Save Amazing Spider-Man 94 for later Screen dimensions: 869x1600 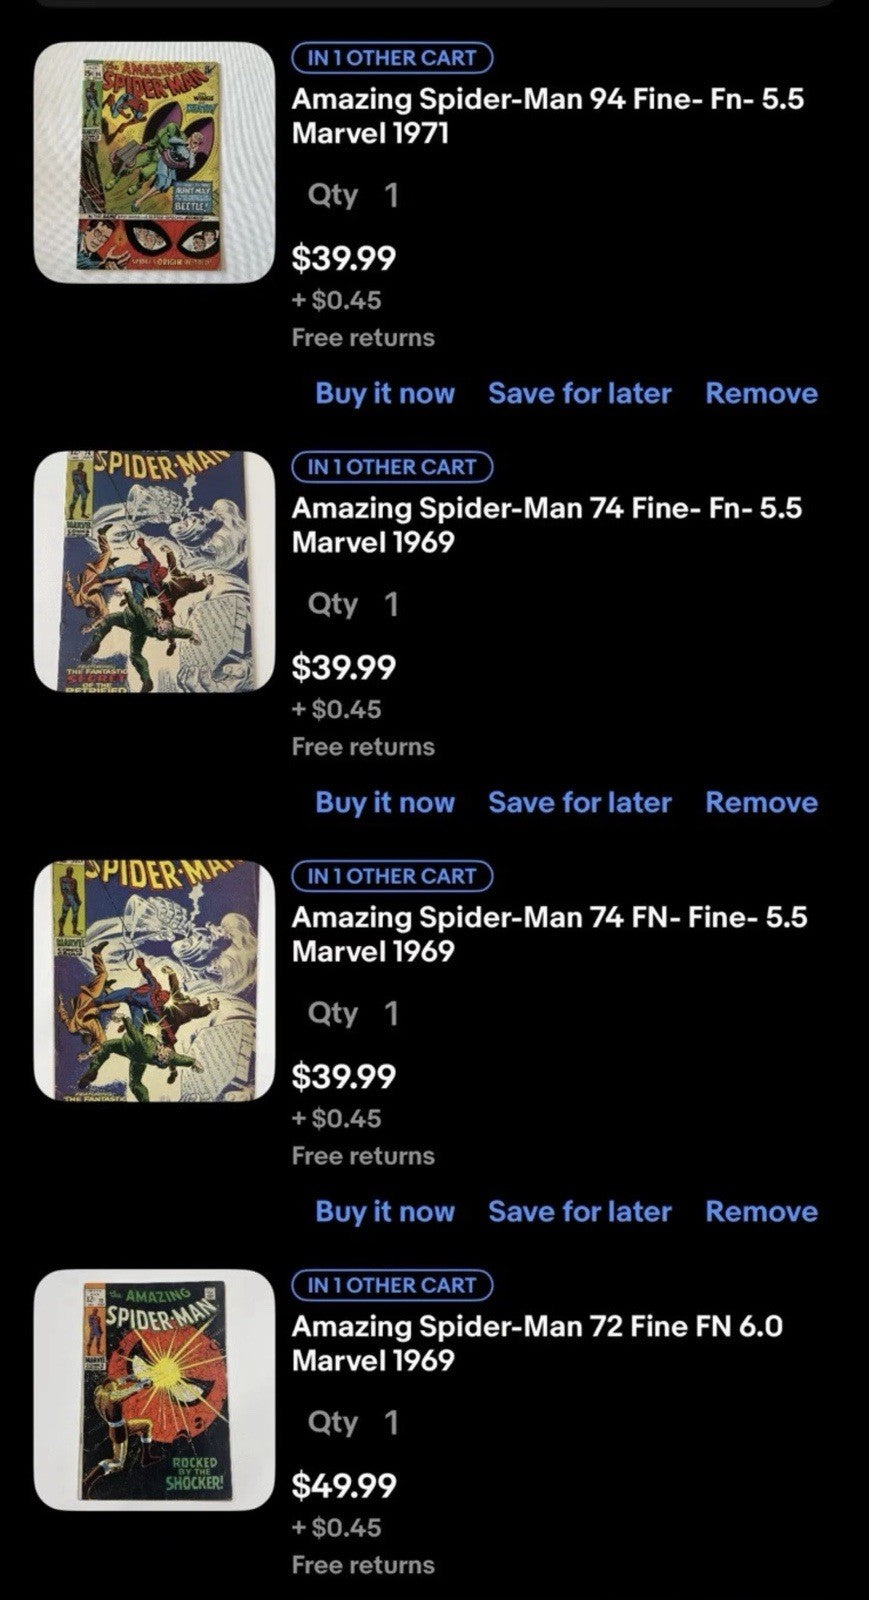point(580,394)
